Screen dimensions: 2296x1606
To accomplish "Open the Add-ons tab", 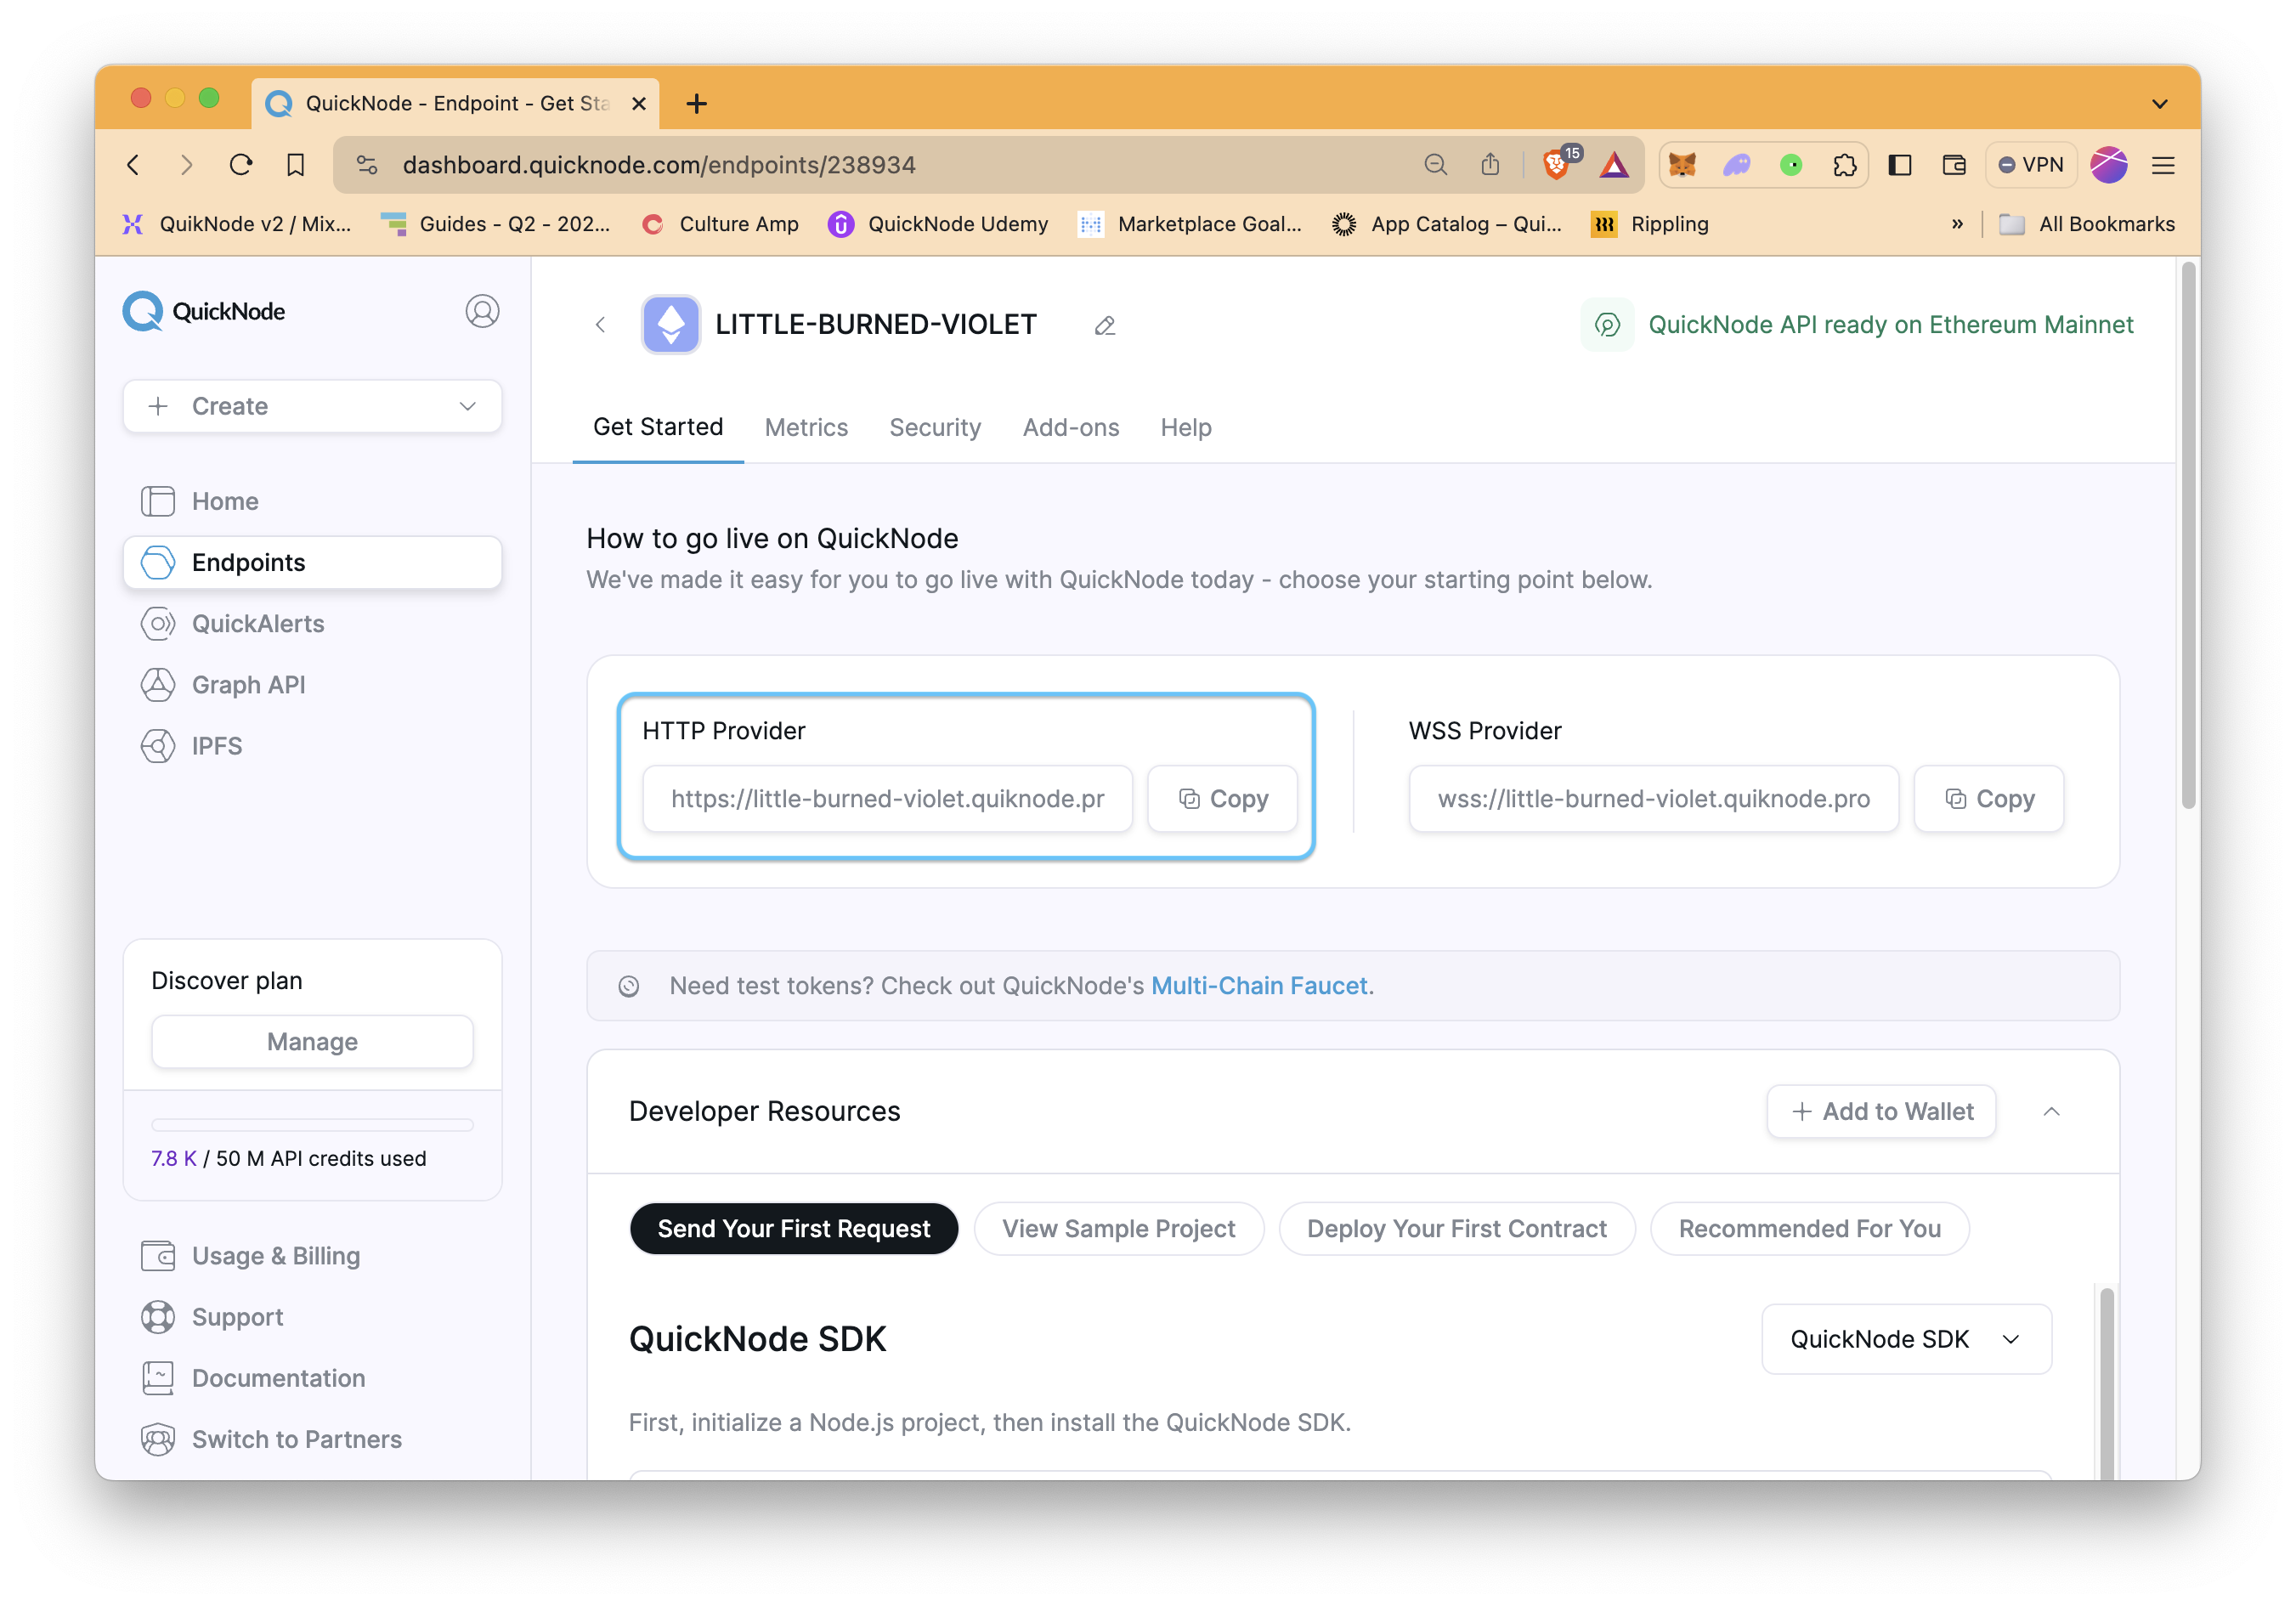I will [x=1071, y=427].
